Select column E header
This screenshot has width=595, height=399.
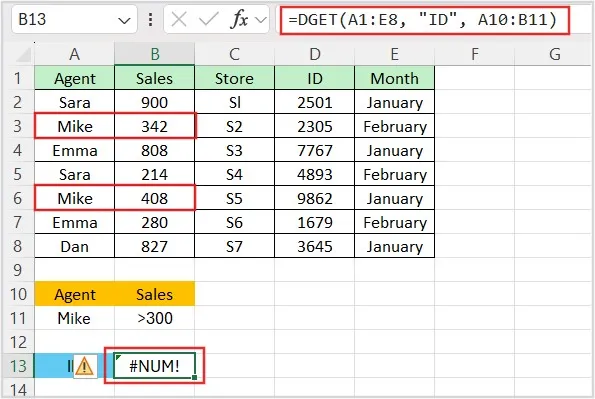[x=395, y=54]
